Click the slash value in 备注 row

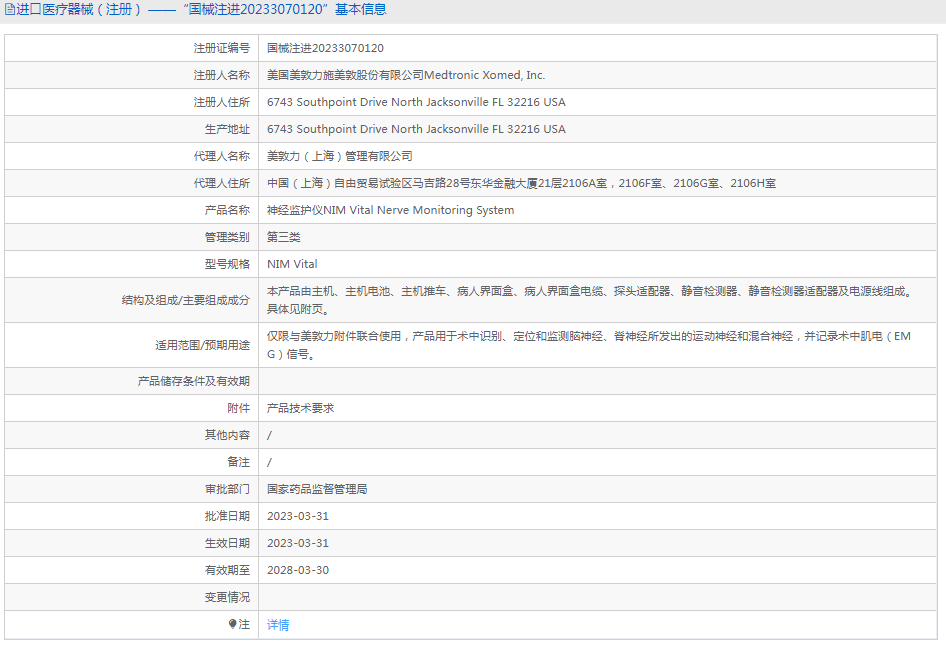coord(269,463)
